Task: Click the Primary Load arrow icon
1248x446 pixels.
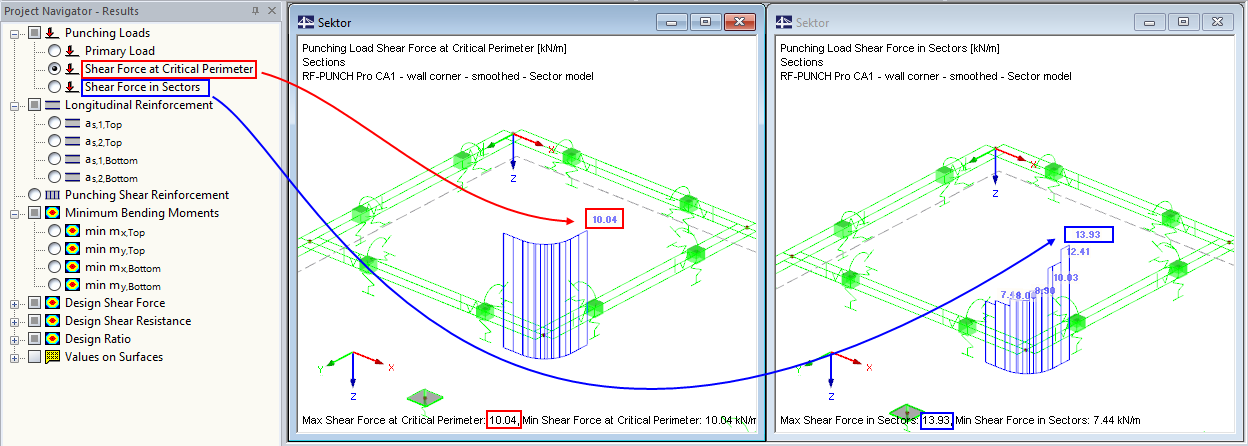Action: click(71, 51)
